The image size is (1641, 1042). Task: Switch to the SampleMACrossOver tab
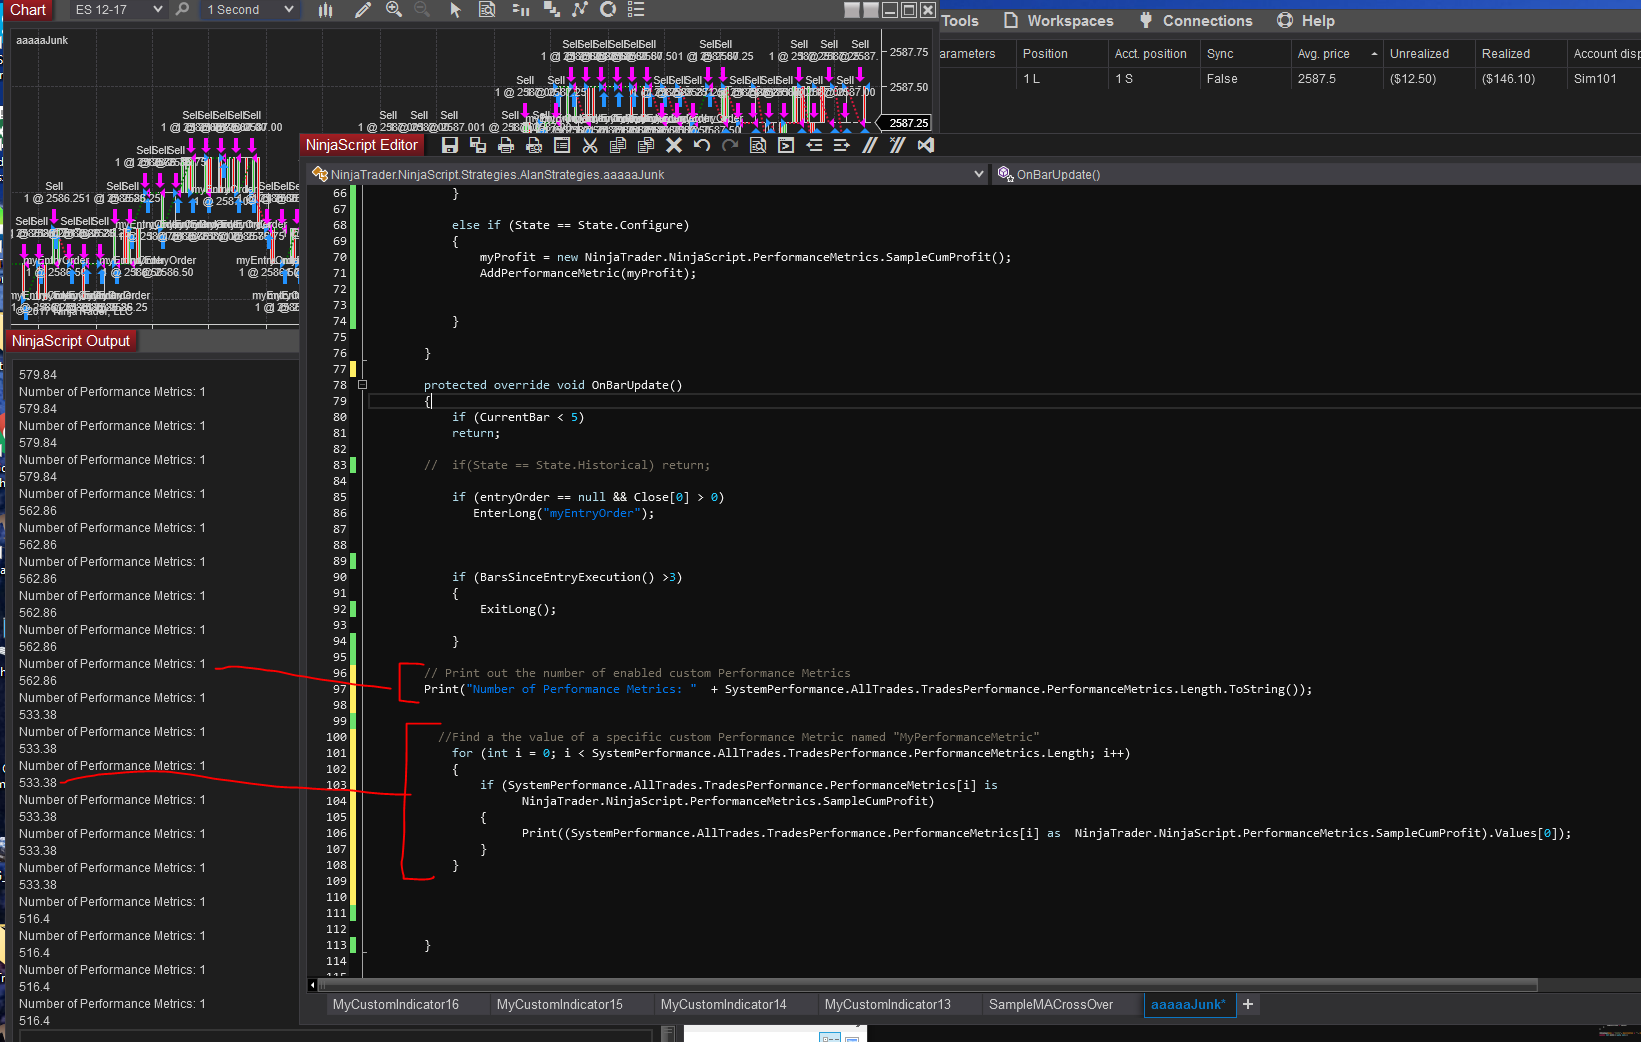click(1051, 1004)
